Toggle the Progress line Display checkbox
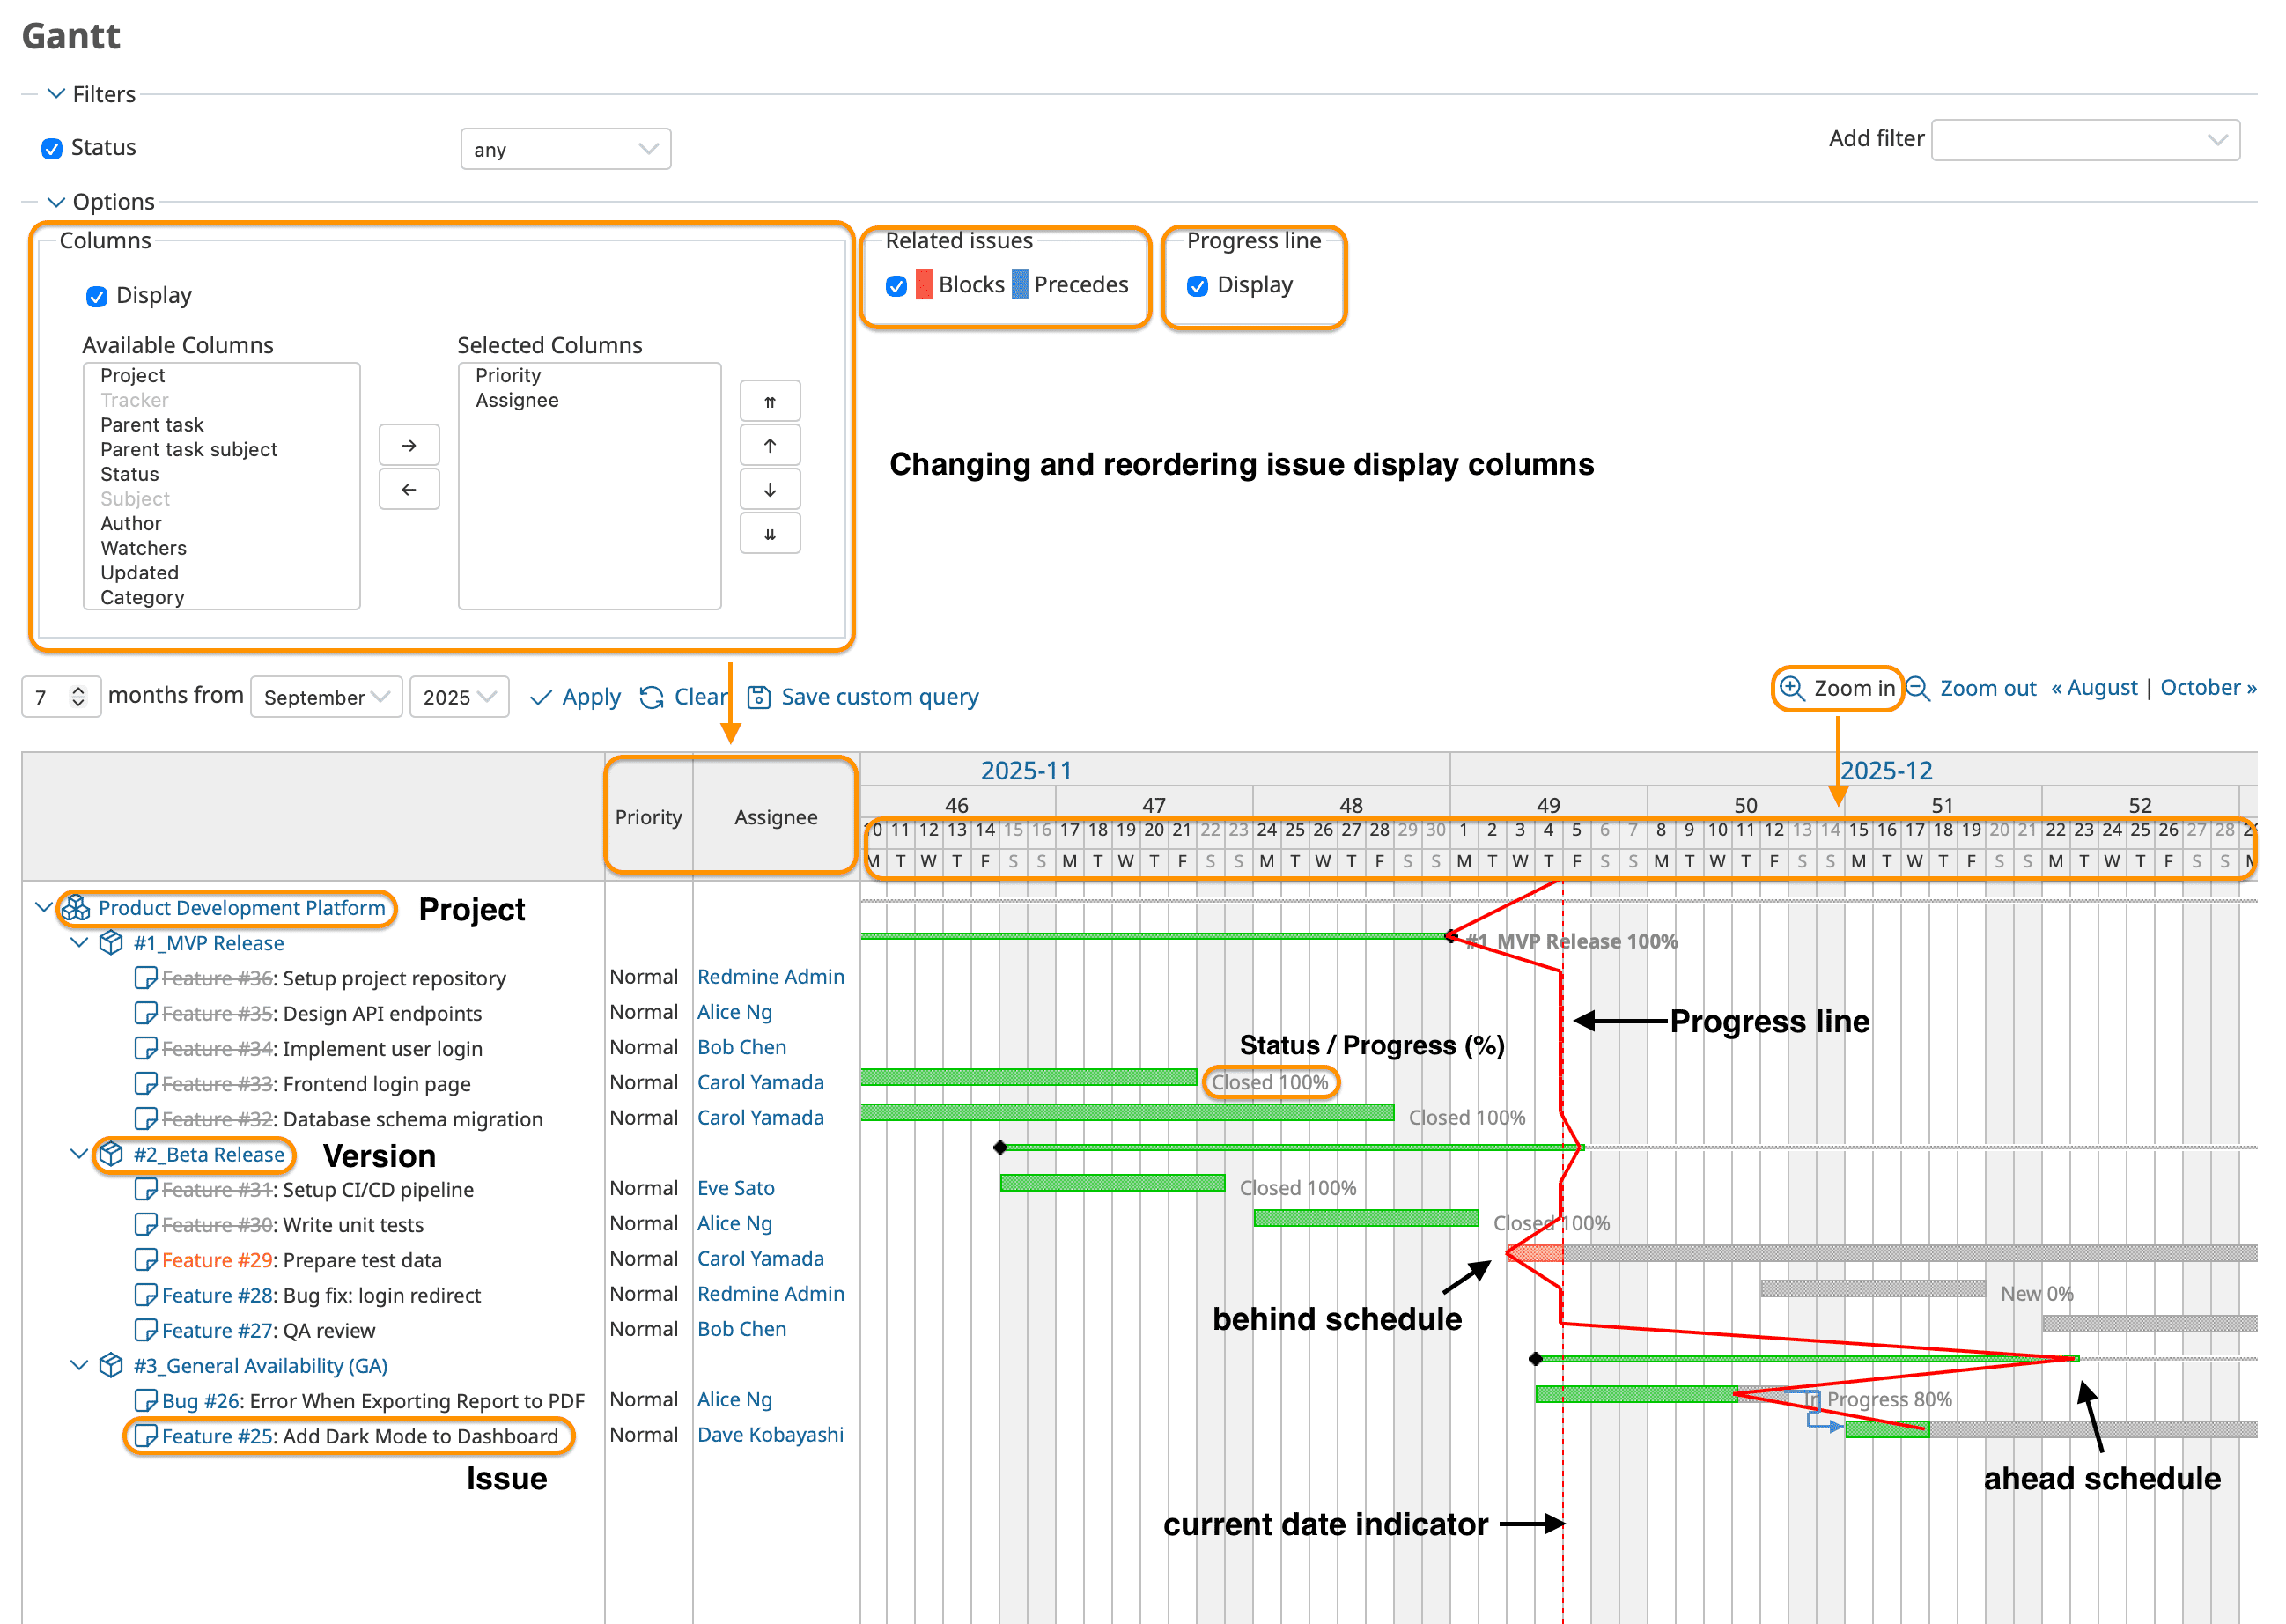2286x1624 pixels. tap(1196, 286)
